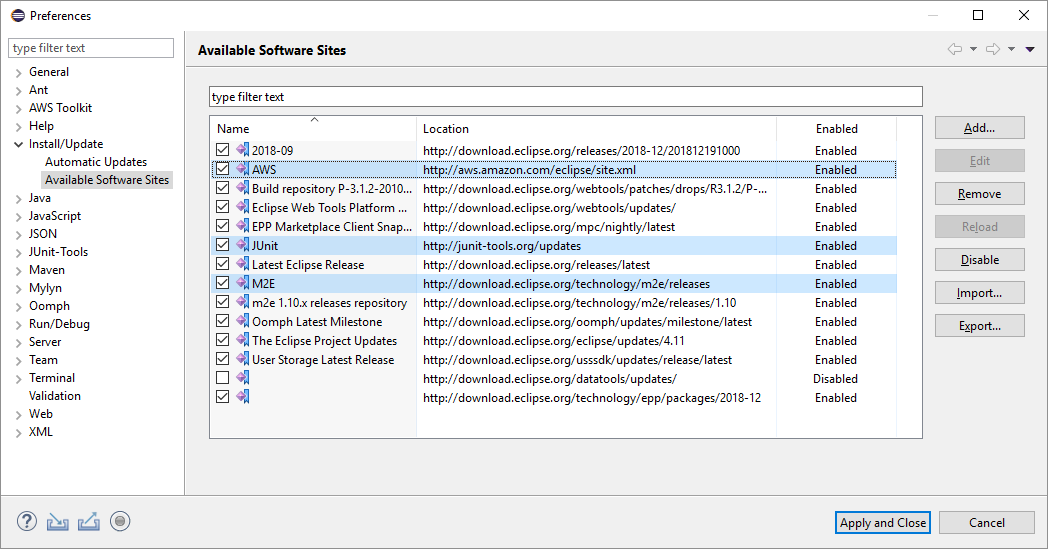
Task: Click the forward navigation arrow icon
Action: click(992, 49)
